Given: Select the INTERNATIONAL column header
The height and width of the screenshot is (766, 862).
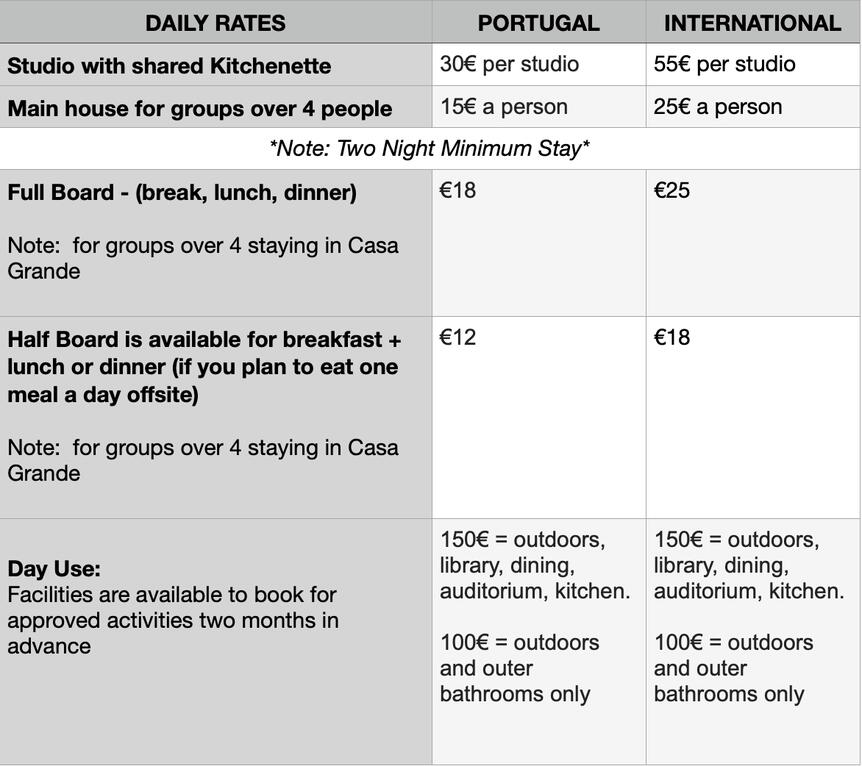Looking at the screenshot, I should (752, 23).
